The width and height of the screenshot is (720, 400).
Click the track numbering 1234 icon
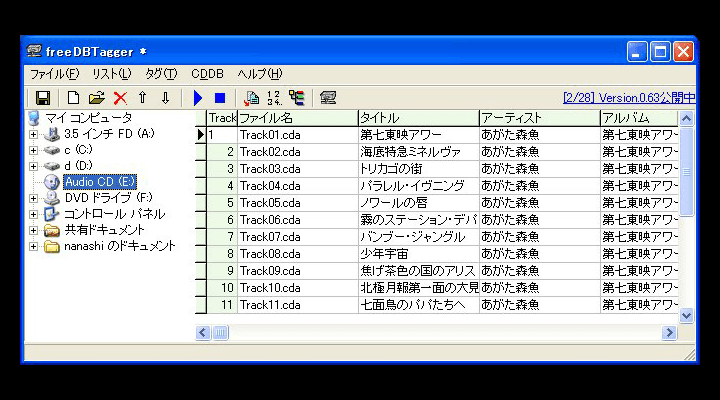(273, 98)
